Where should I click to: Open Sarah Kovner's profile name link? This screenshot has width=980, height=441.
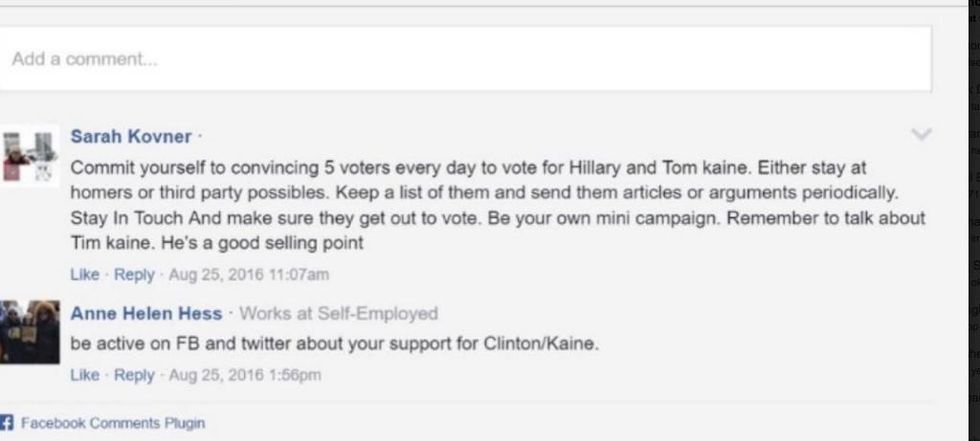click(x=131, y=137)
